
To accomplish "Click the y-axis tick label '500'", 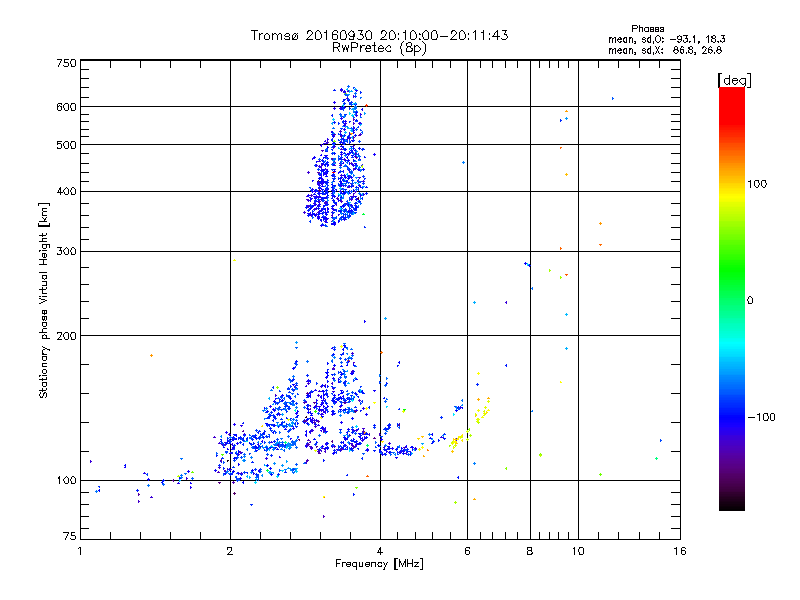I will 66,145.
